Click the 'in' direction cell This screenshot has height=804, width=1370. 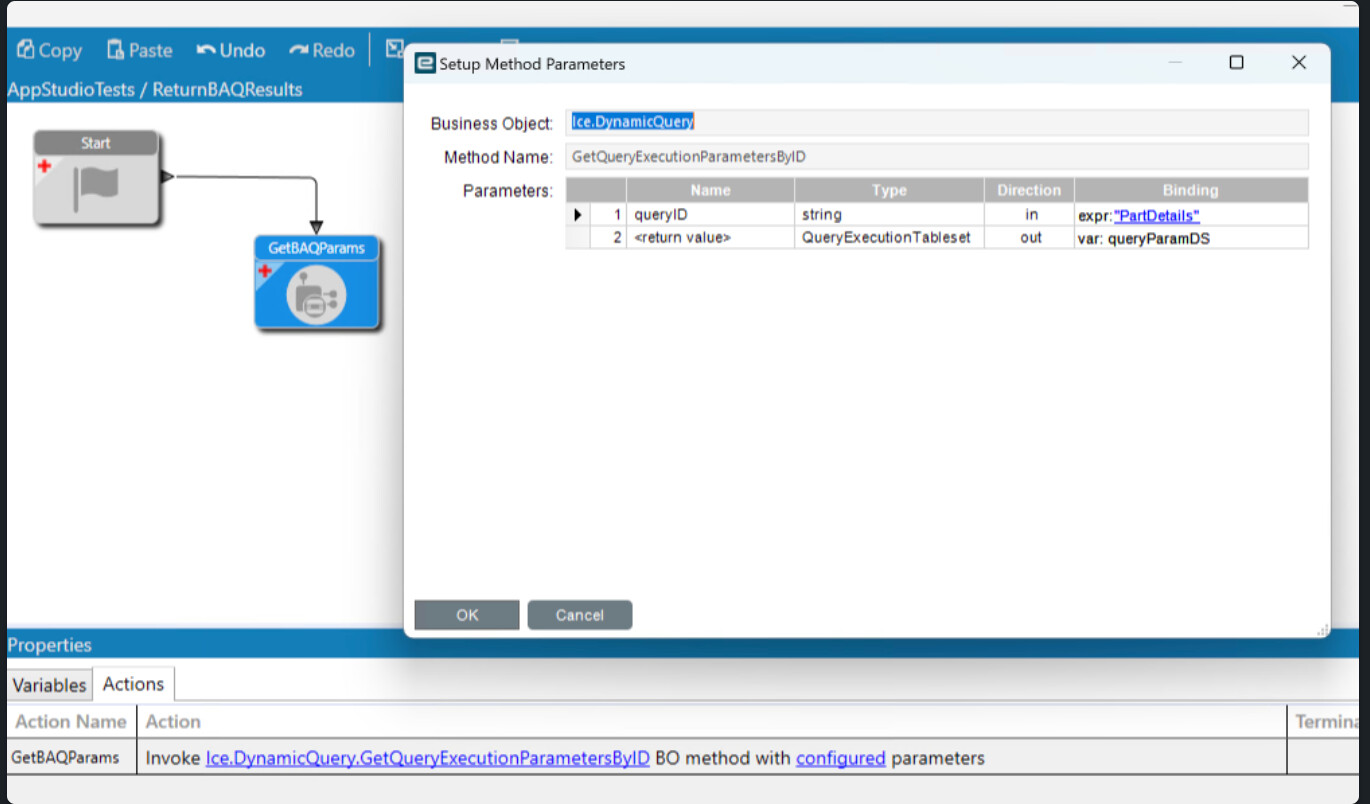click(x=1029, y=215)
